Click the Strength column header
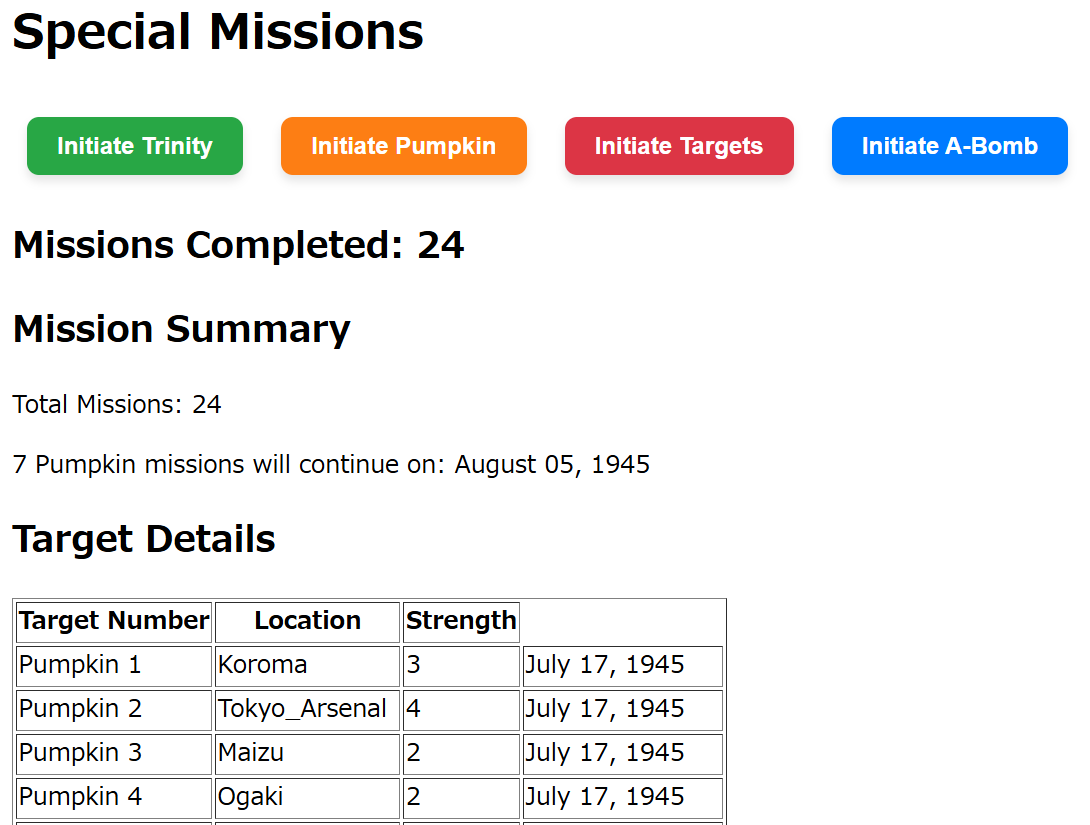This screenshot has height=825, width=1090. click(x=461, y=621)
